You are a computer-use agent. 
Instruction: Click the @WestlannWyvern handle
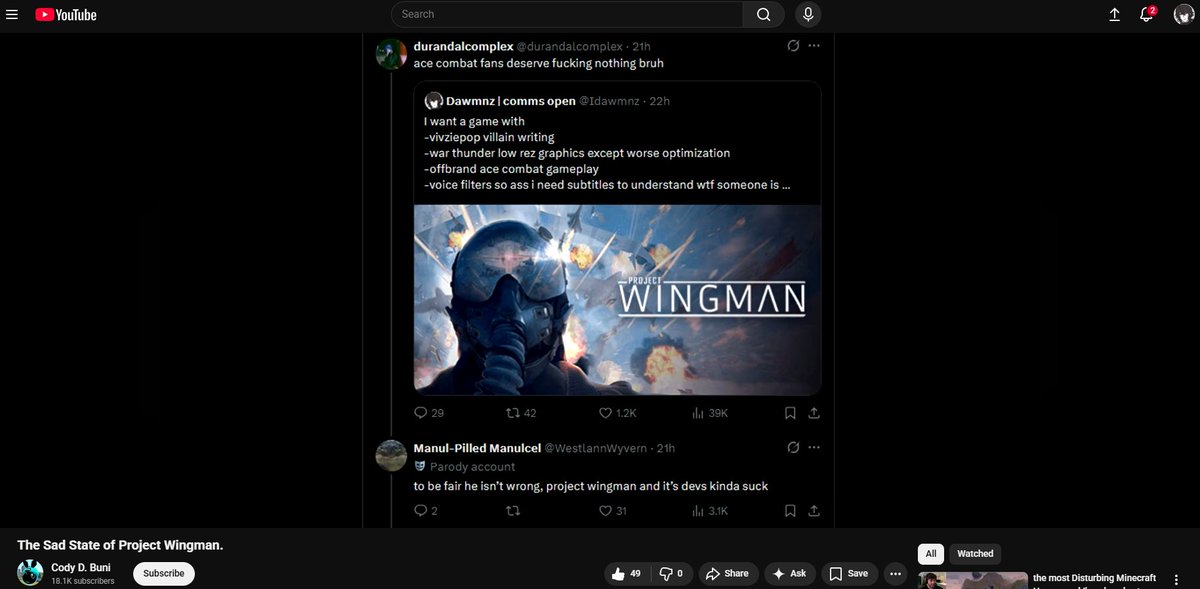[598, 447]
